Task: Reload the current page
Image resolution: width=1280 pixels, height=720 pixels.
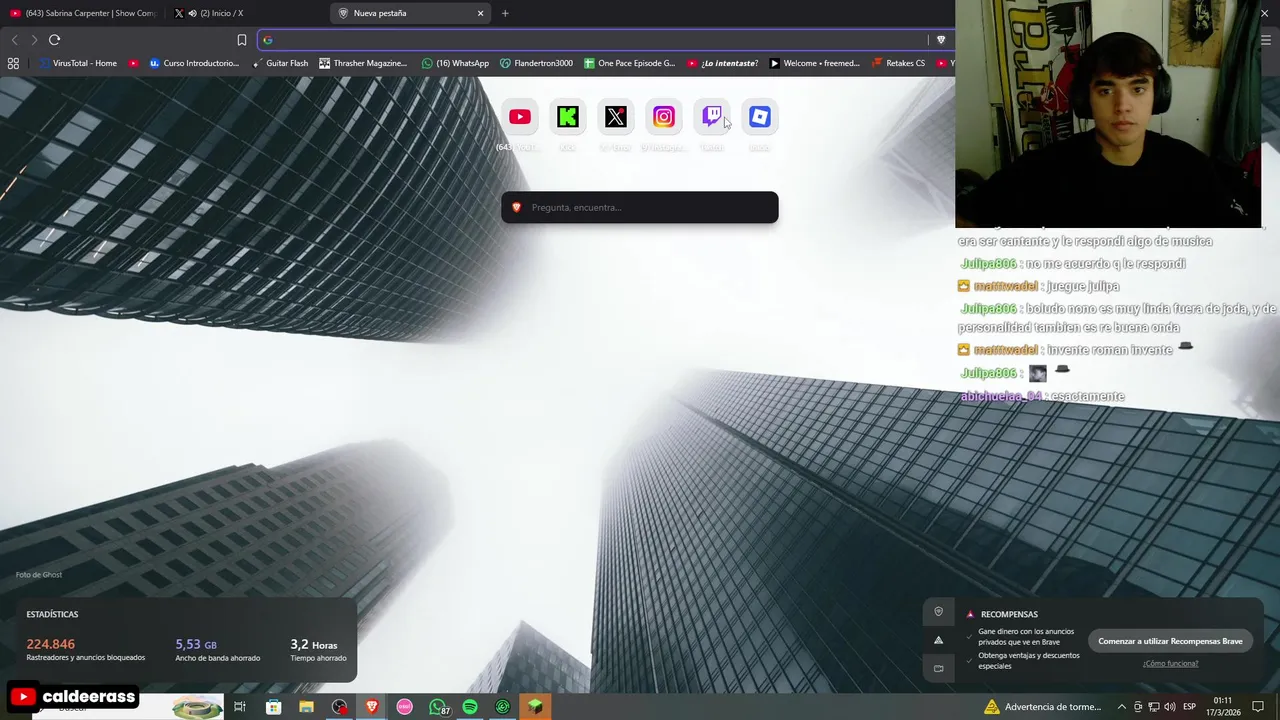Action: coord(54,40)
